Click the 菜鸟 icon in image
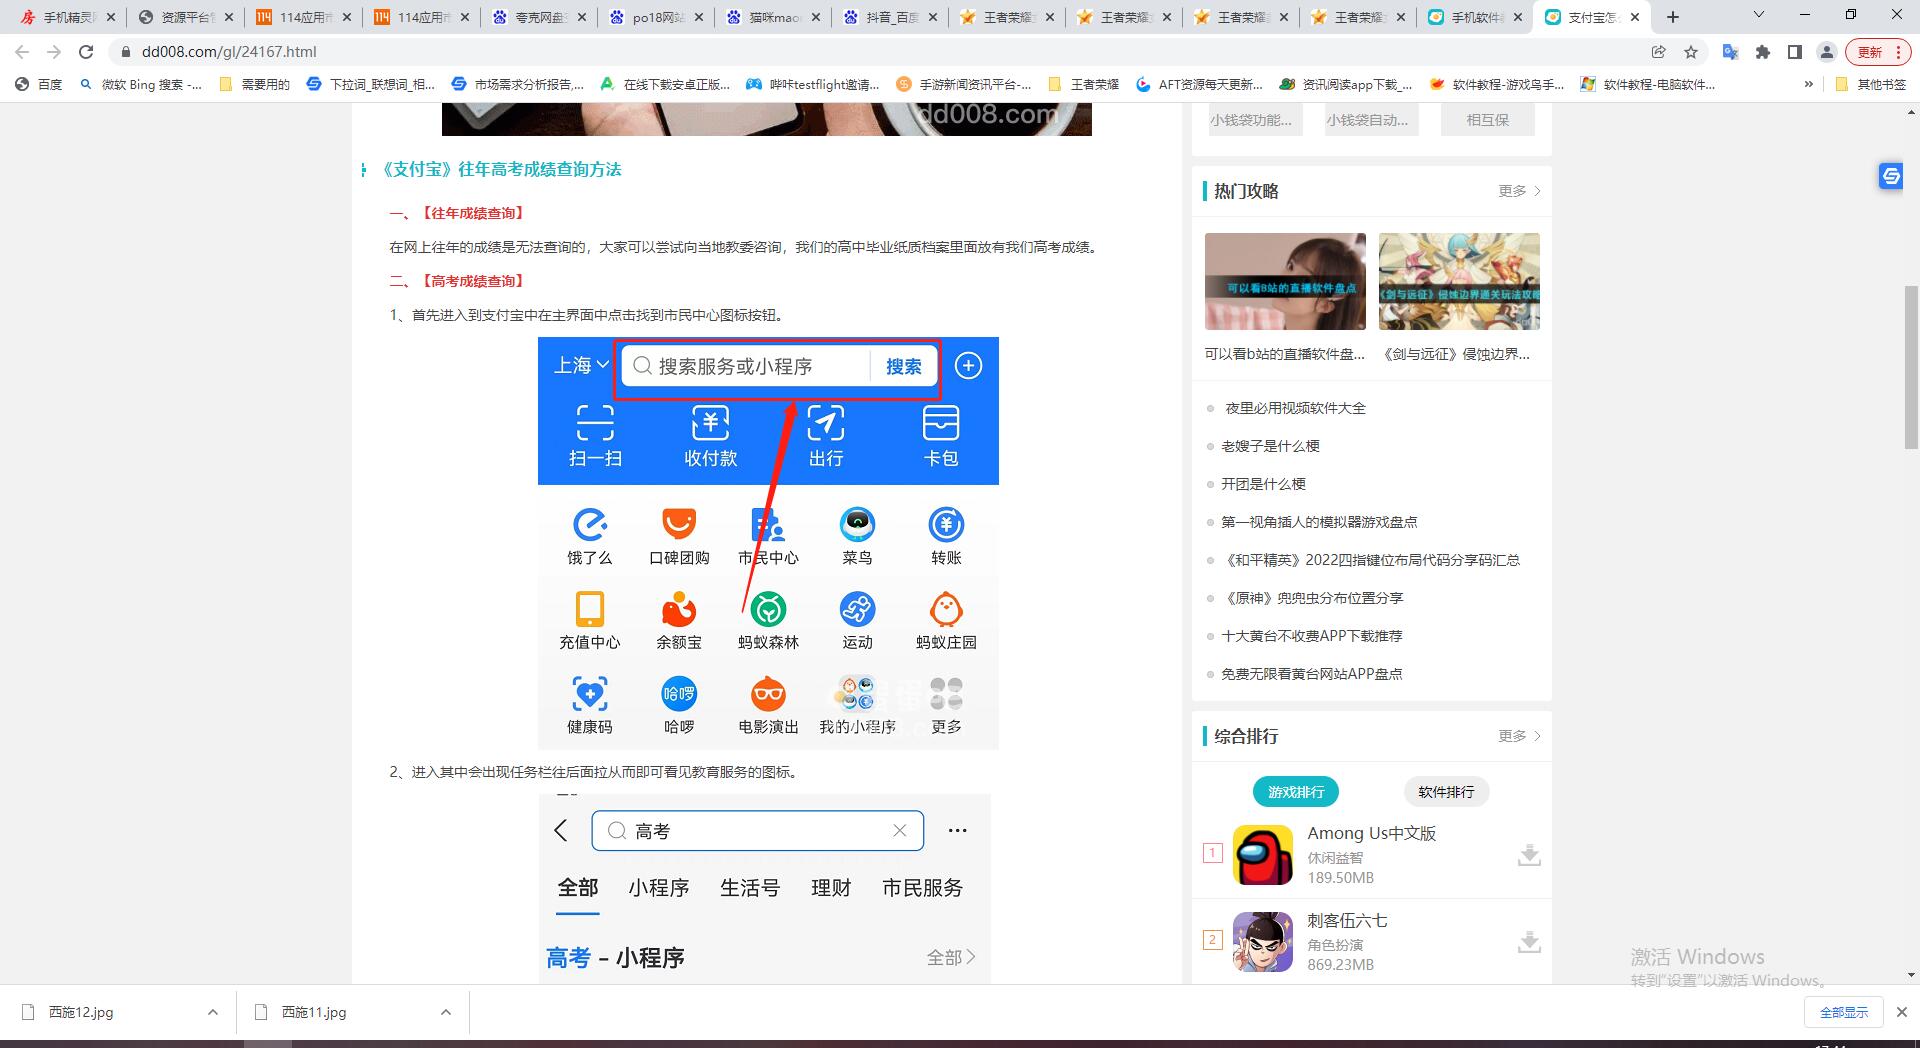The height and width of the screenshot is (1048, 1920). pos(857,537)
